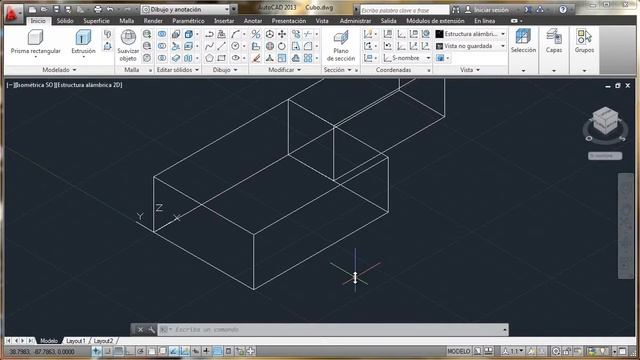Toggle Infer constraints status bar button
640x360 pixels.
click(96, 351)
